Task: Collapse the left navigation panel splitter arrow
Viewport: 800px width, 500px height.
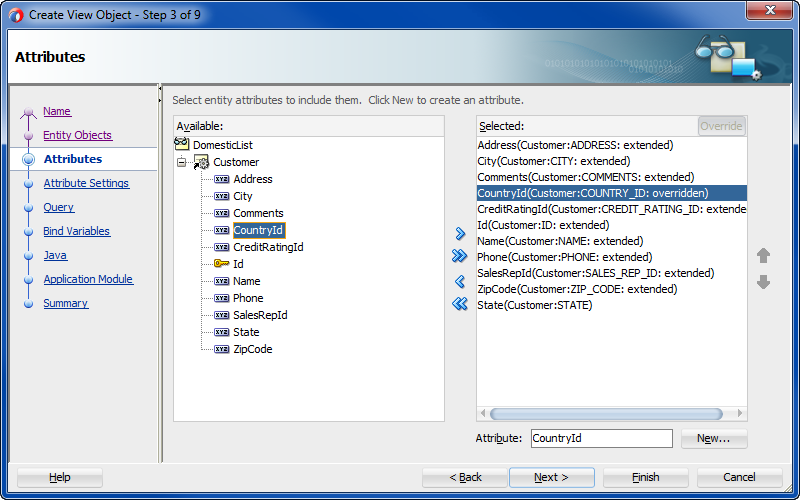Action: (160, 89)
